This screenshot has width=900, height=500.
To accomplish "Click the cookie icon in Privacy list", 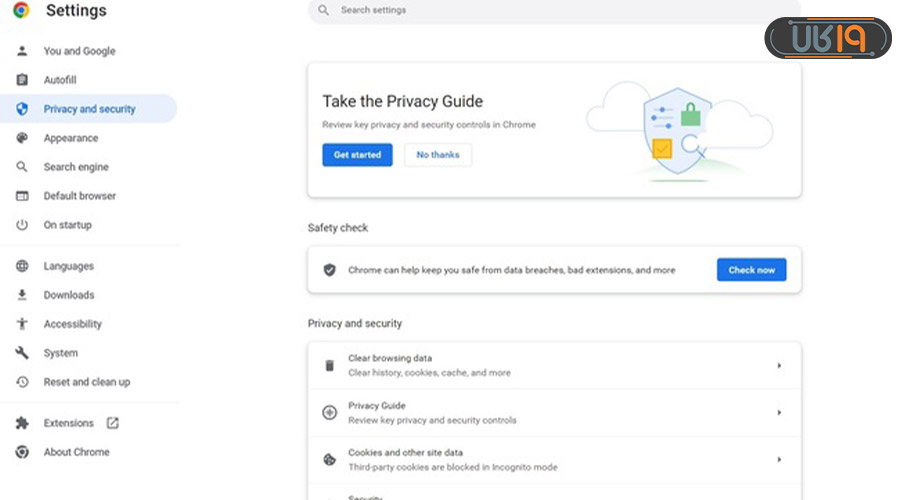I will 329,459.
